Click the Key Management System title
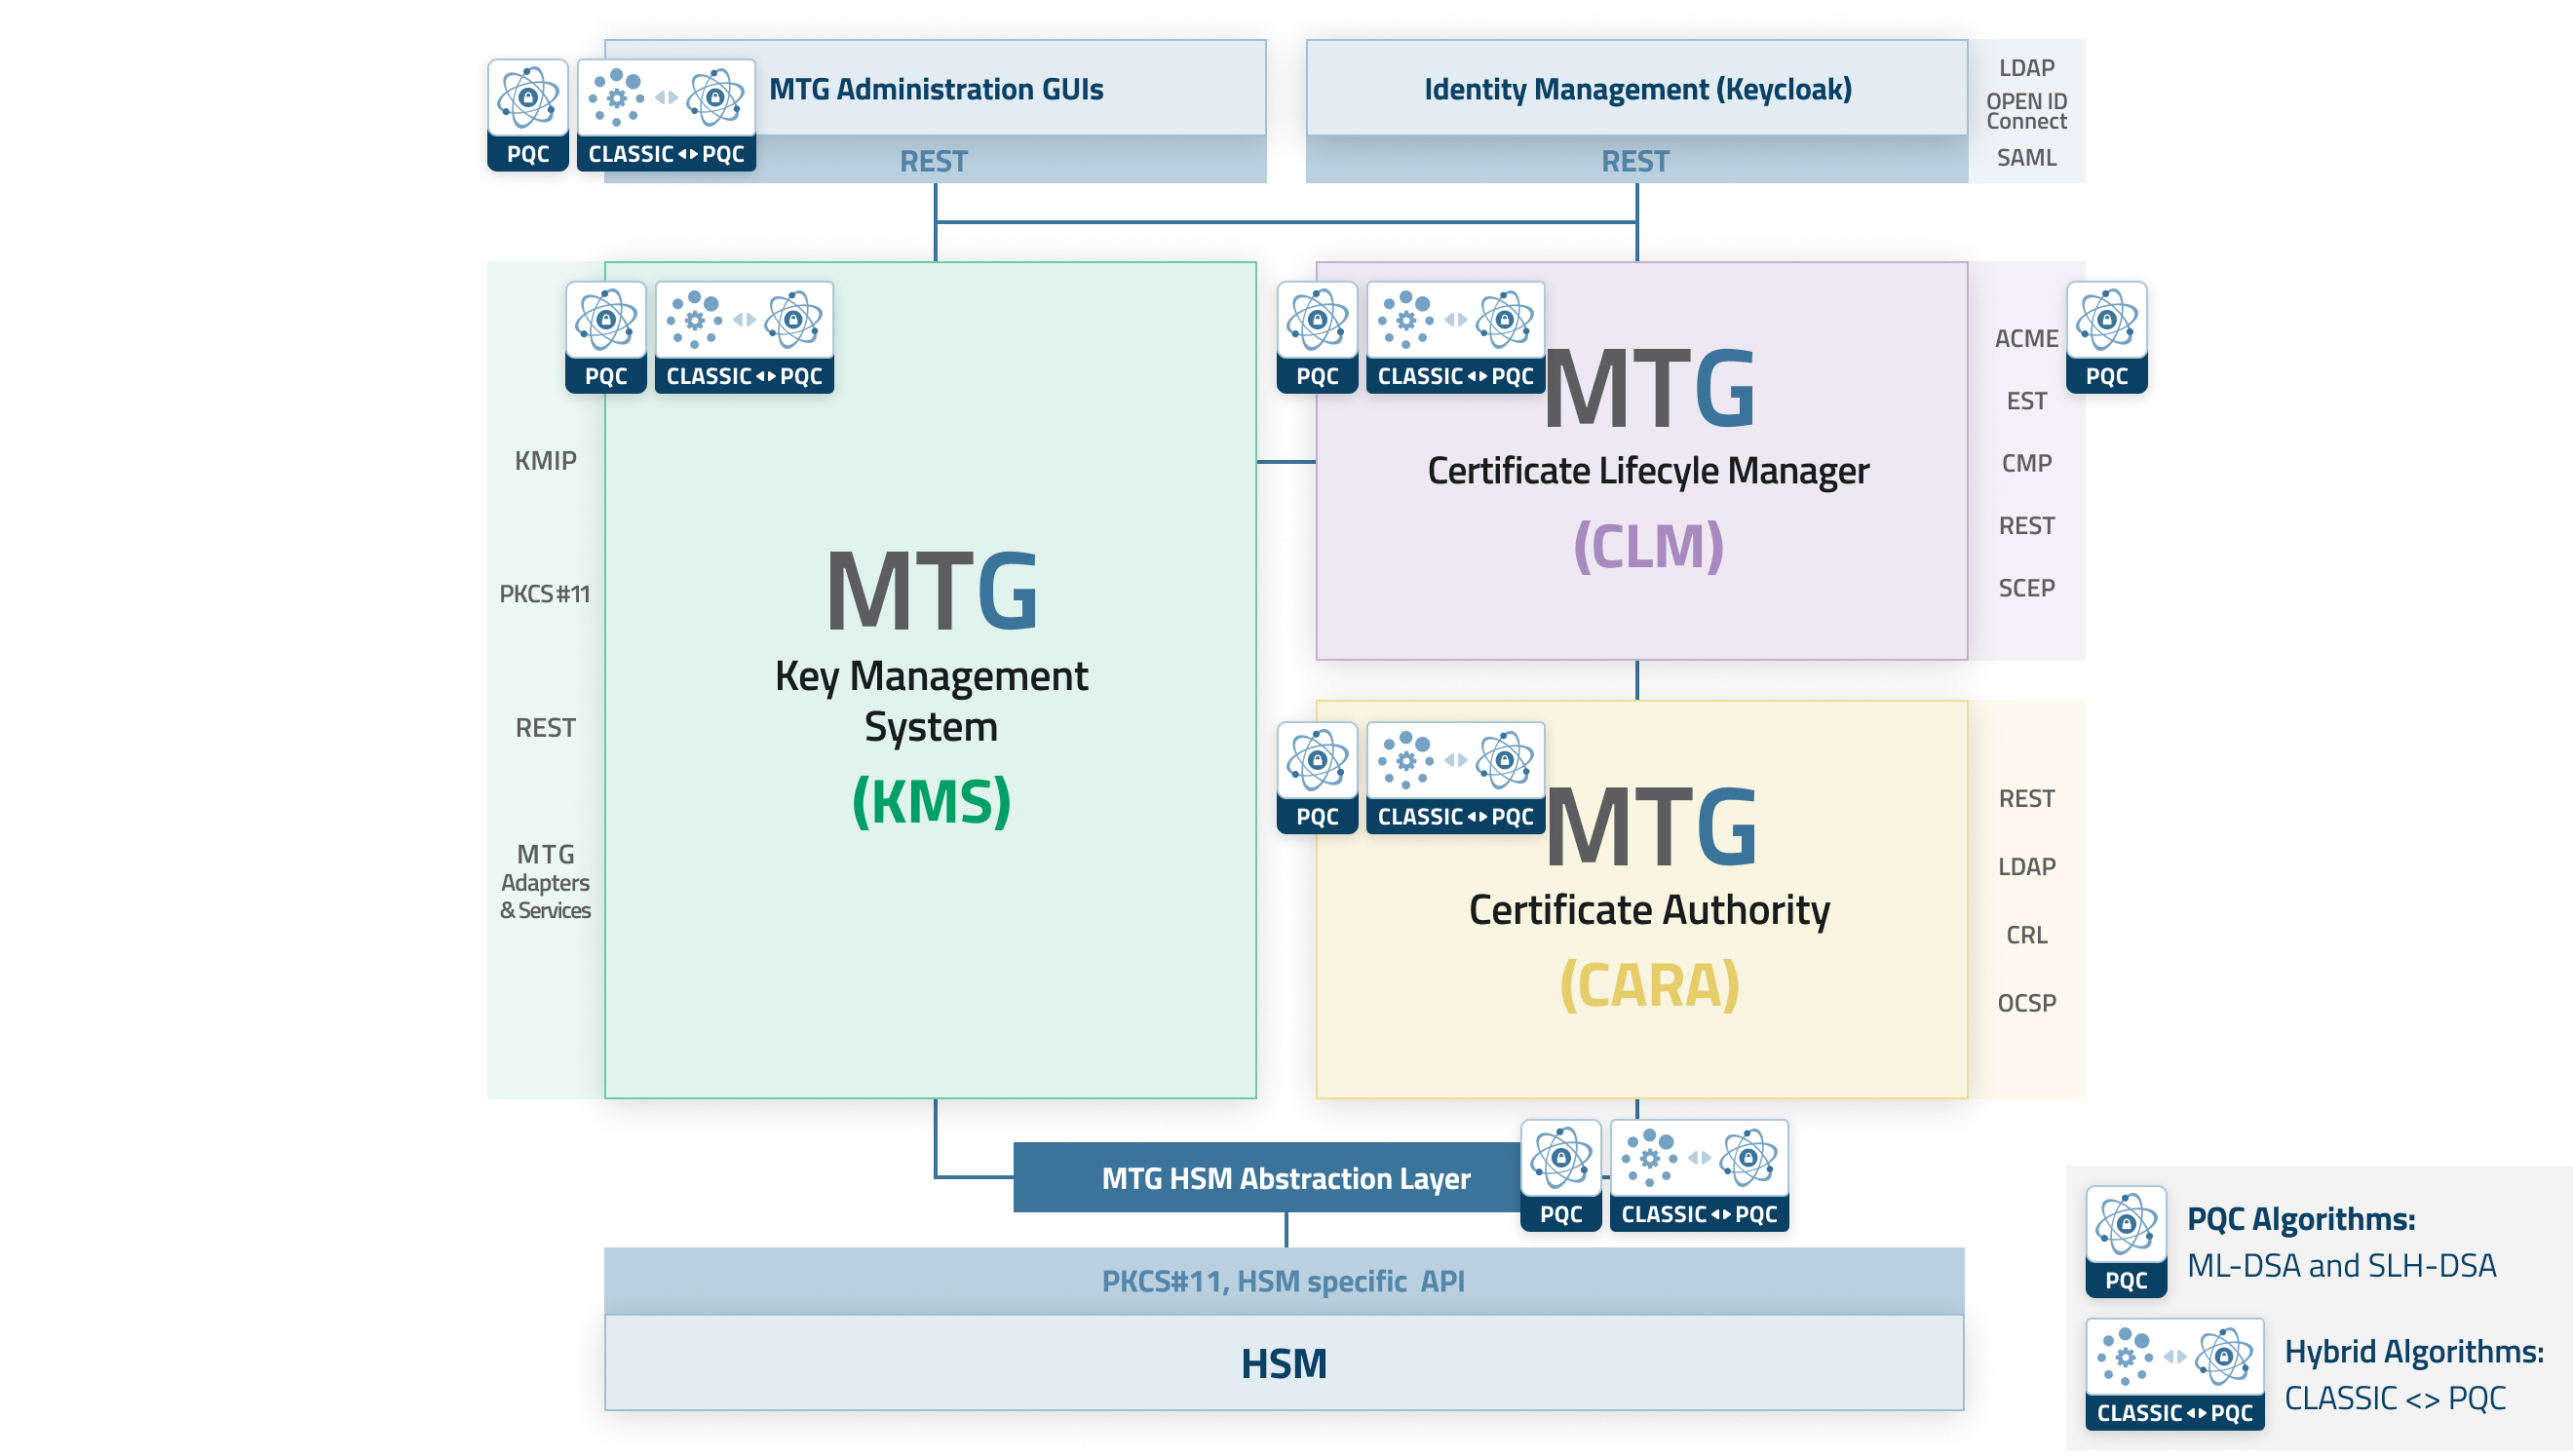Viewport: 2573px width, 1456px height. pyautogui.click(x=931, y=701)
